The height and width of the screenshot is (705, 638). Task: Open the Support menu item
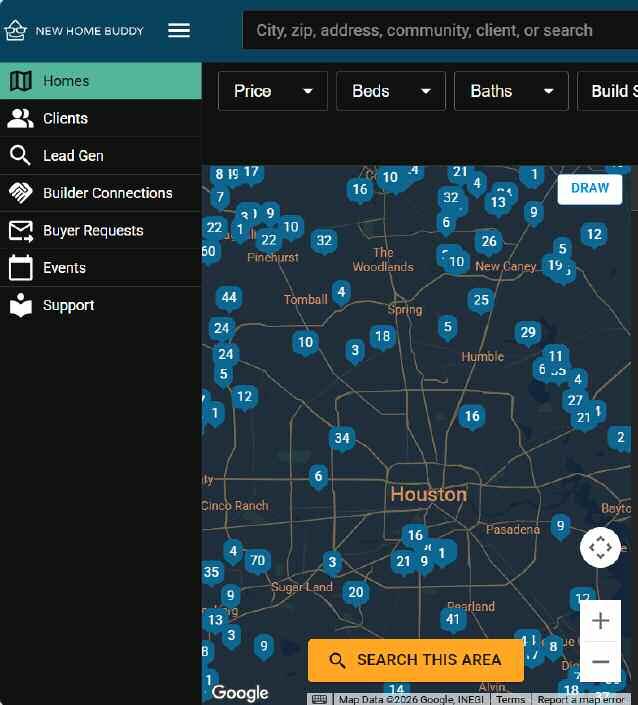[x=101, y=305]
